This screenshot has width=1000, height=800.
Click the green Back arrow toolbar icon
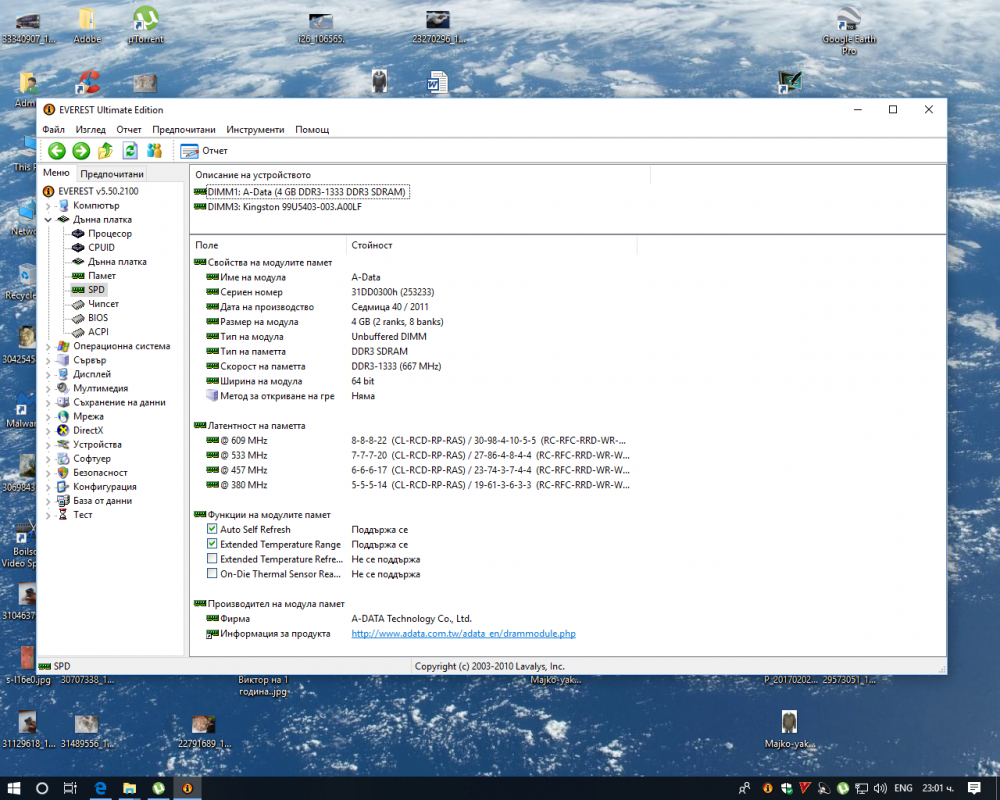(57, 151)
